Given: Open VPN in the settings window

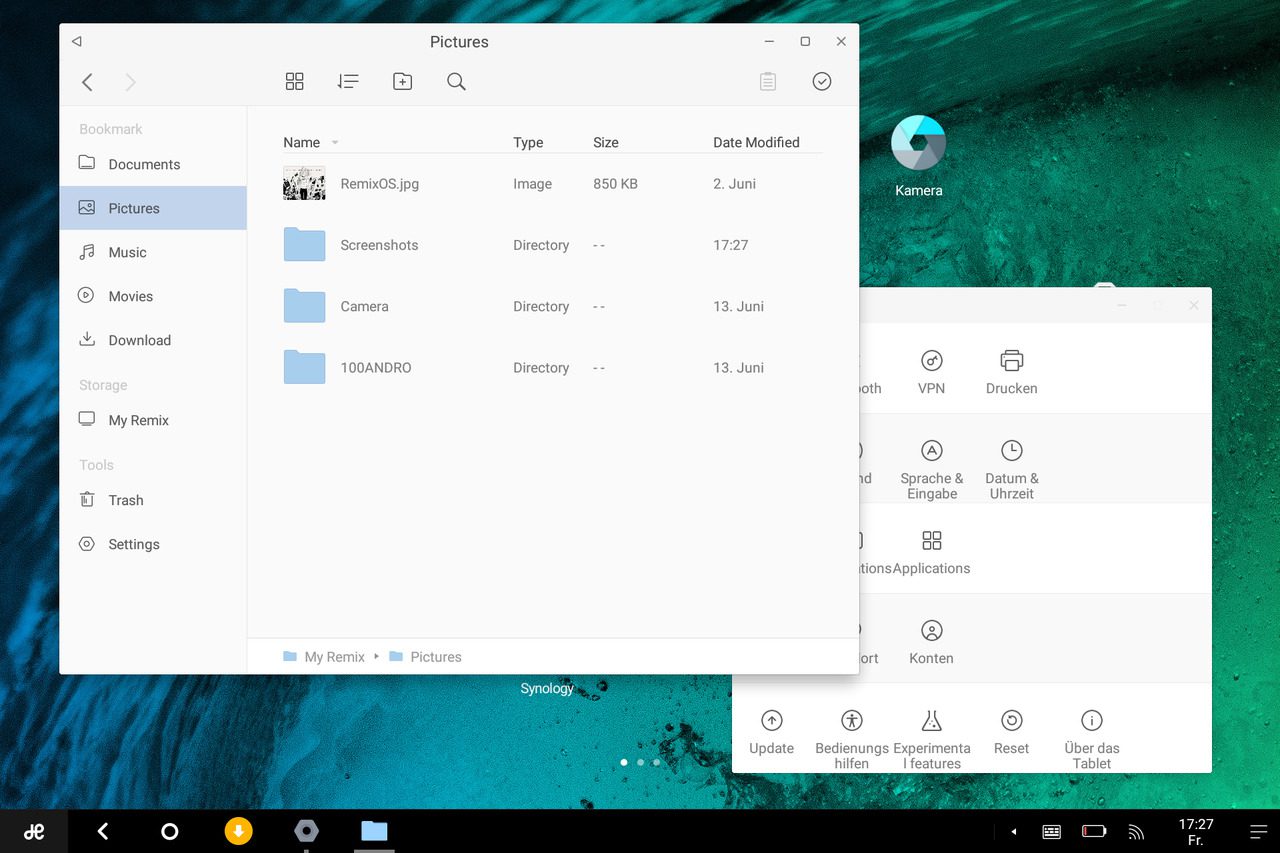Looking at the screenshot, I should pyautogui.click(x=931, y=372).
